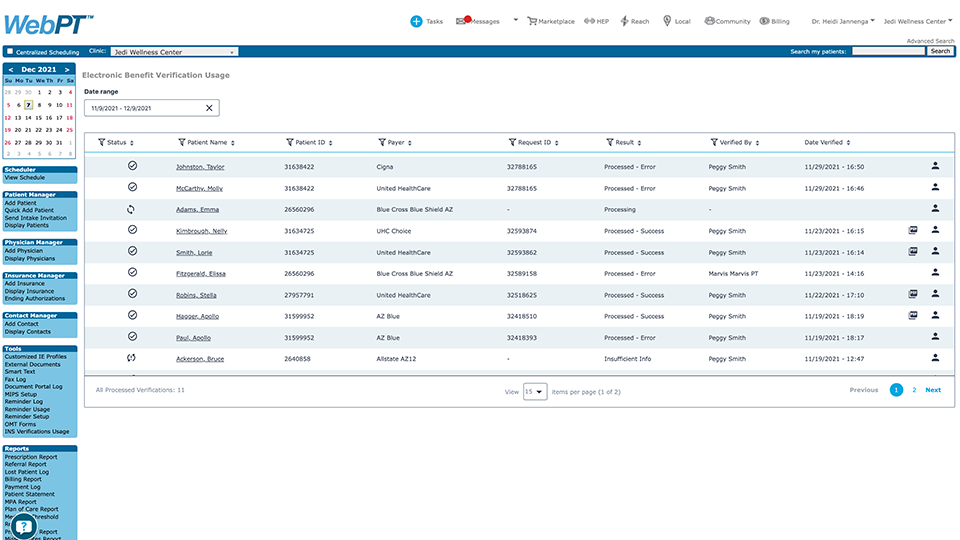Filter by the Payer column

tap(383, 143)
